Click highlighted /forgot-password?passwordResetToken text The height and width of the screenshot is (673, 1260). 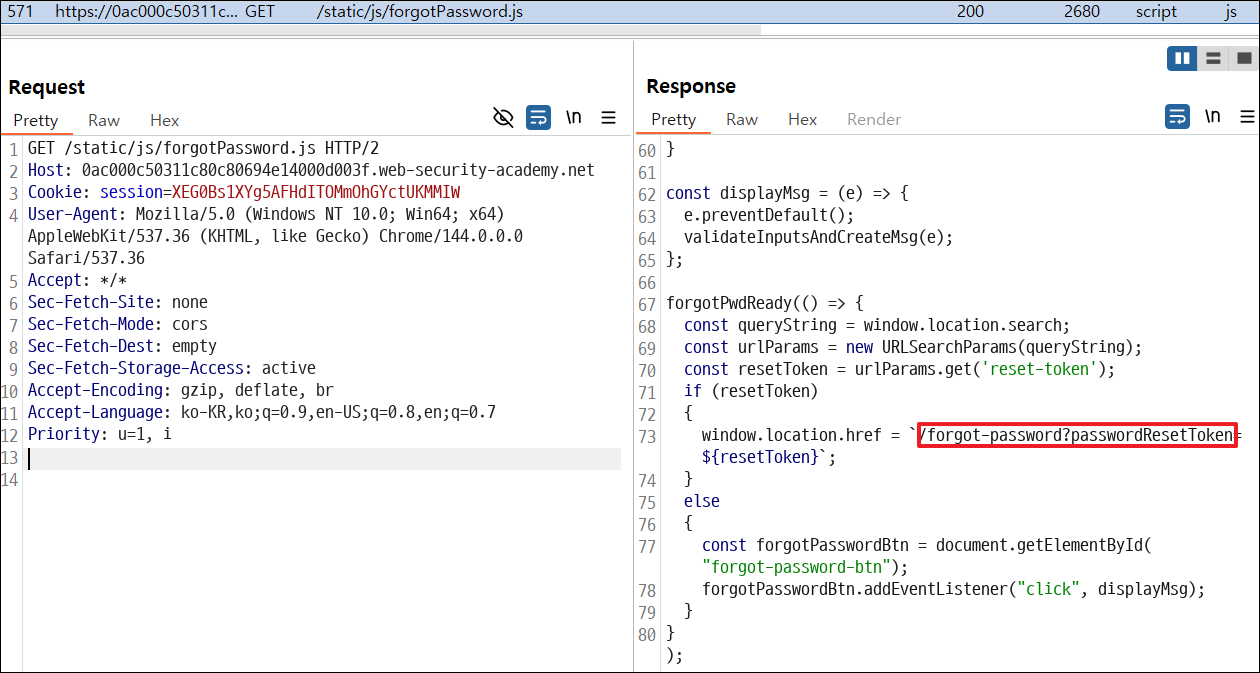[x=1078, y=435]
